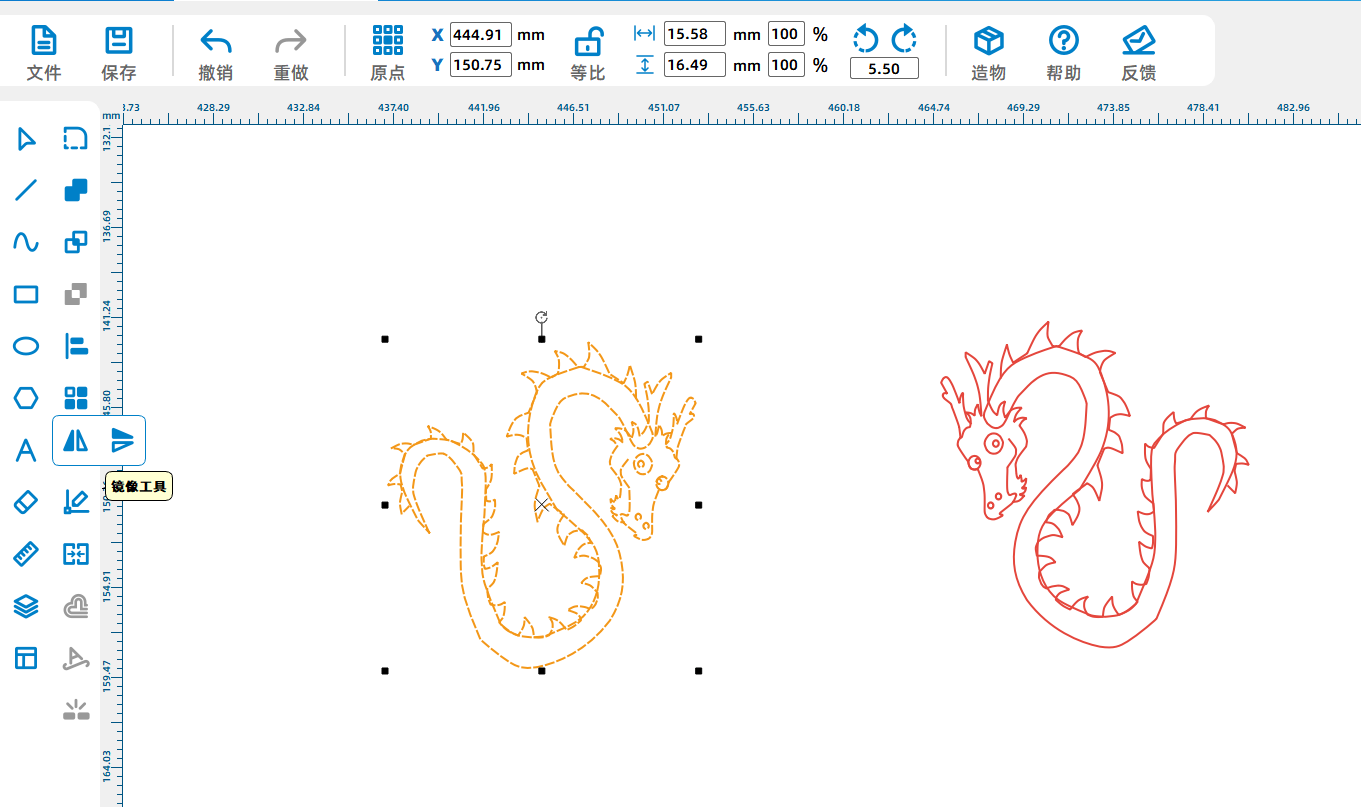
Task: Click the X position input field
Action: (480, 35)
